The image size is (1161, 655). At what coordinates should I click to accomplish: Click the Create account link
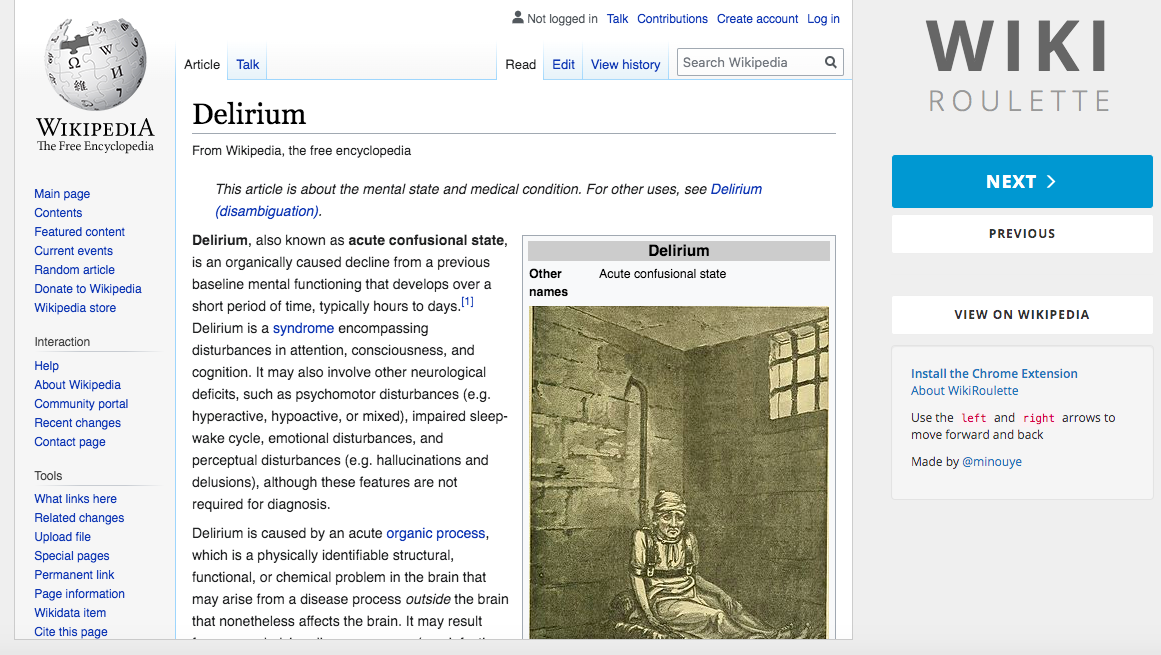(757, 18)
